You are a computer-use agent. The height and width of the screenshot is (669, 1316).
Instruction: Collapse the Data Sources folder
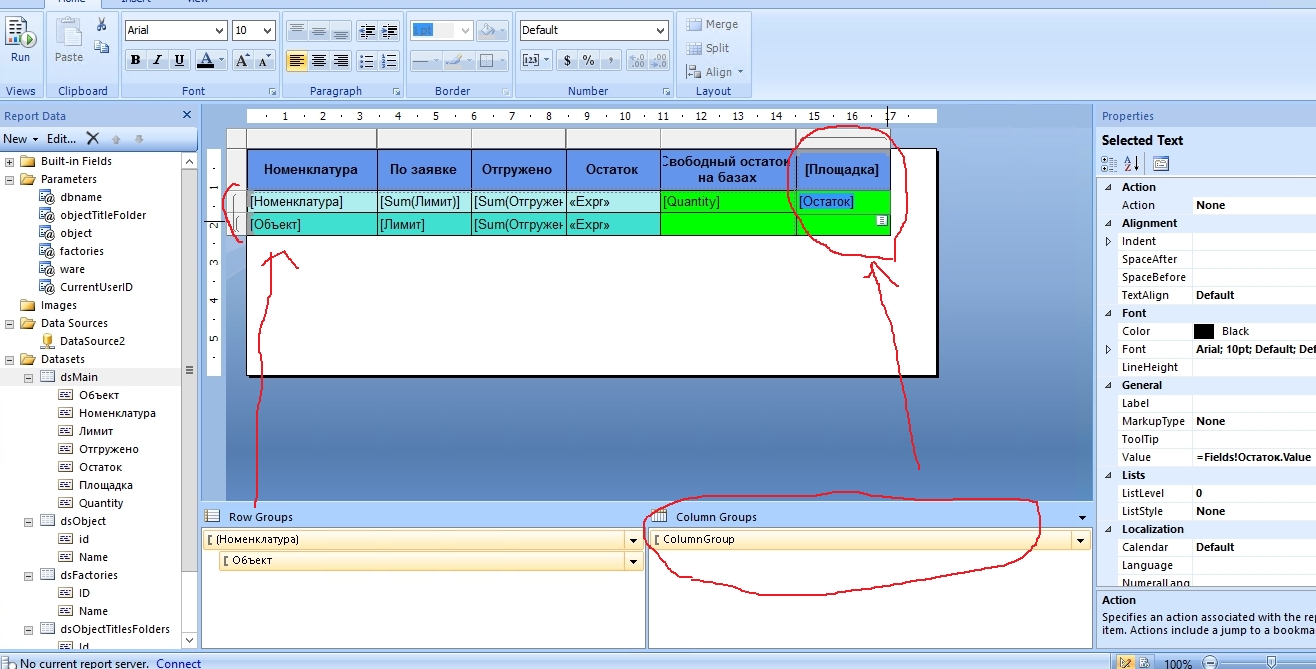(10, 323)
